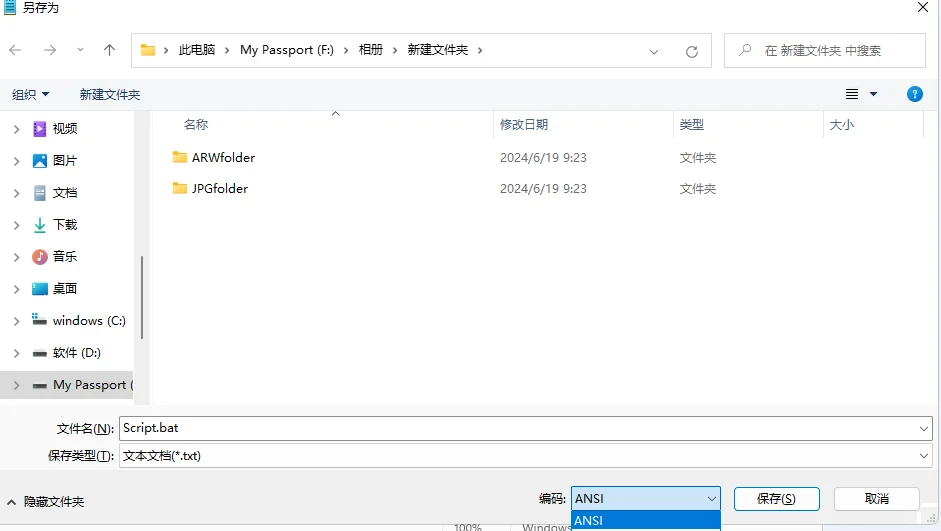
Task: Expand the windows (C:) tree node
Action: [x=16, y=321]
